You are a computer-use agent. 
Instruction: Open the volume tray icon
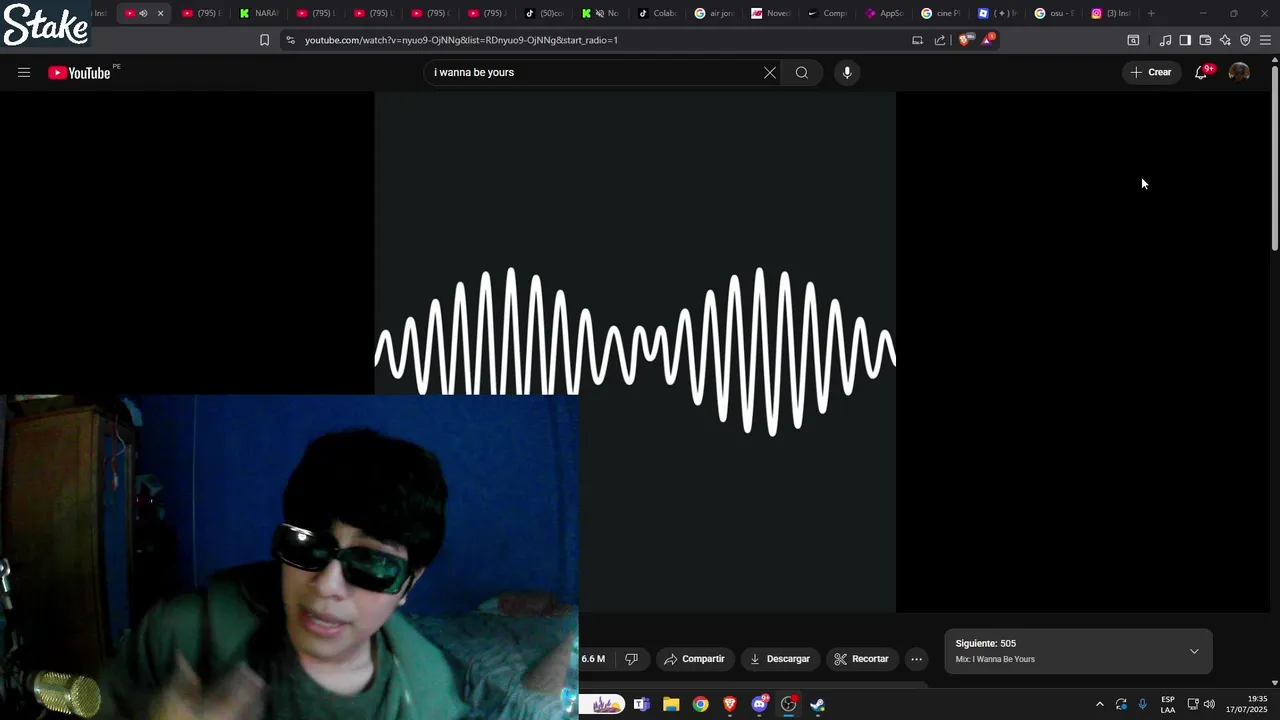tap(1209, 704)
